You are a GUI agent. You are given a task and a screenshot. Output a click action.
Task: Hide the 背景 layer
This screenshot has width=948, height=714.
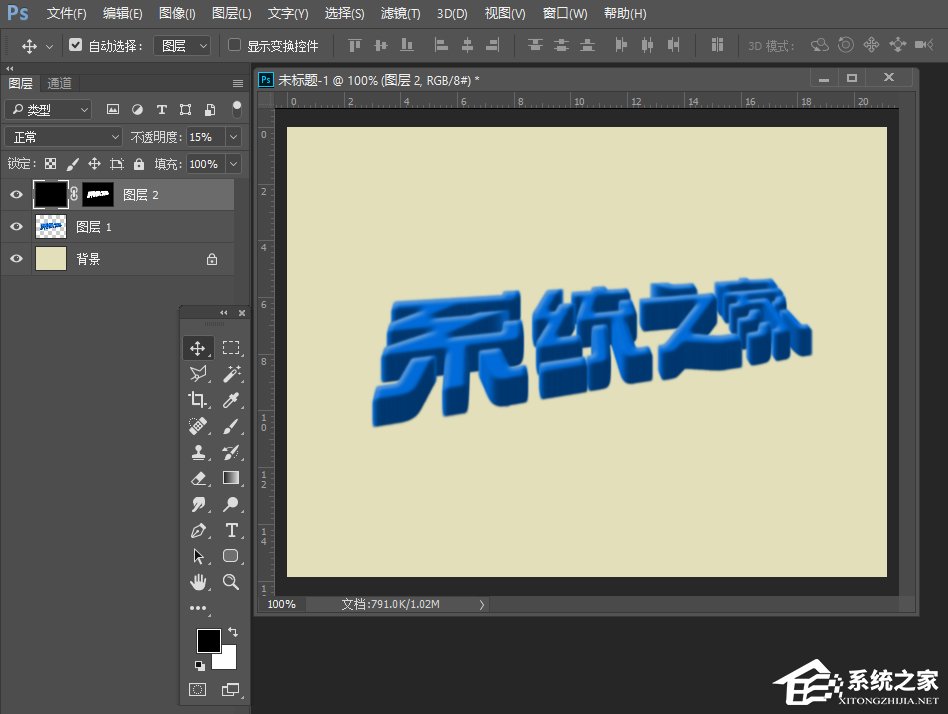point(16,258)
